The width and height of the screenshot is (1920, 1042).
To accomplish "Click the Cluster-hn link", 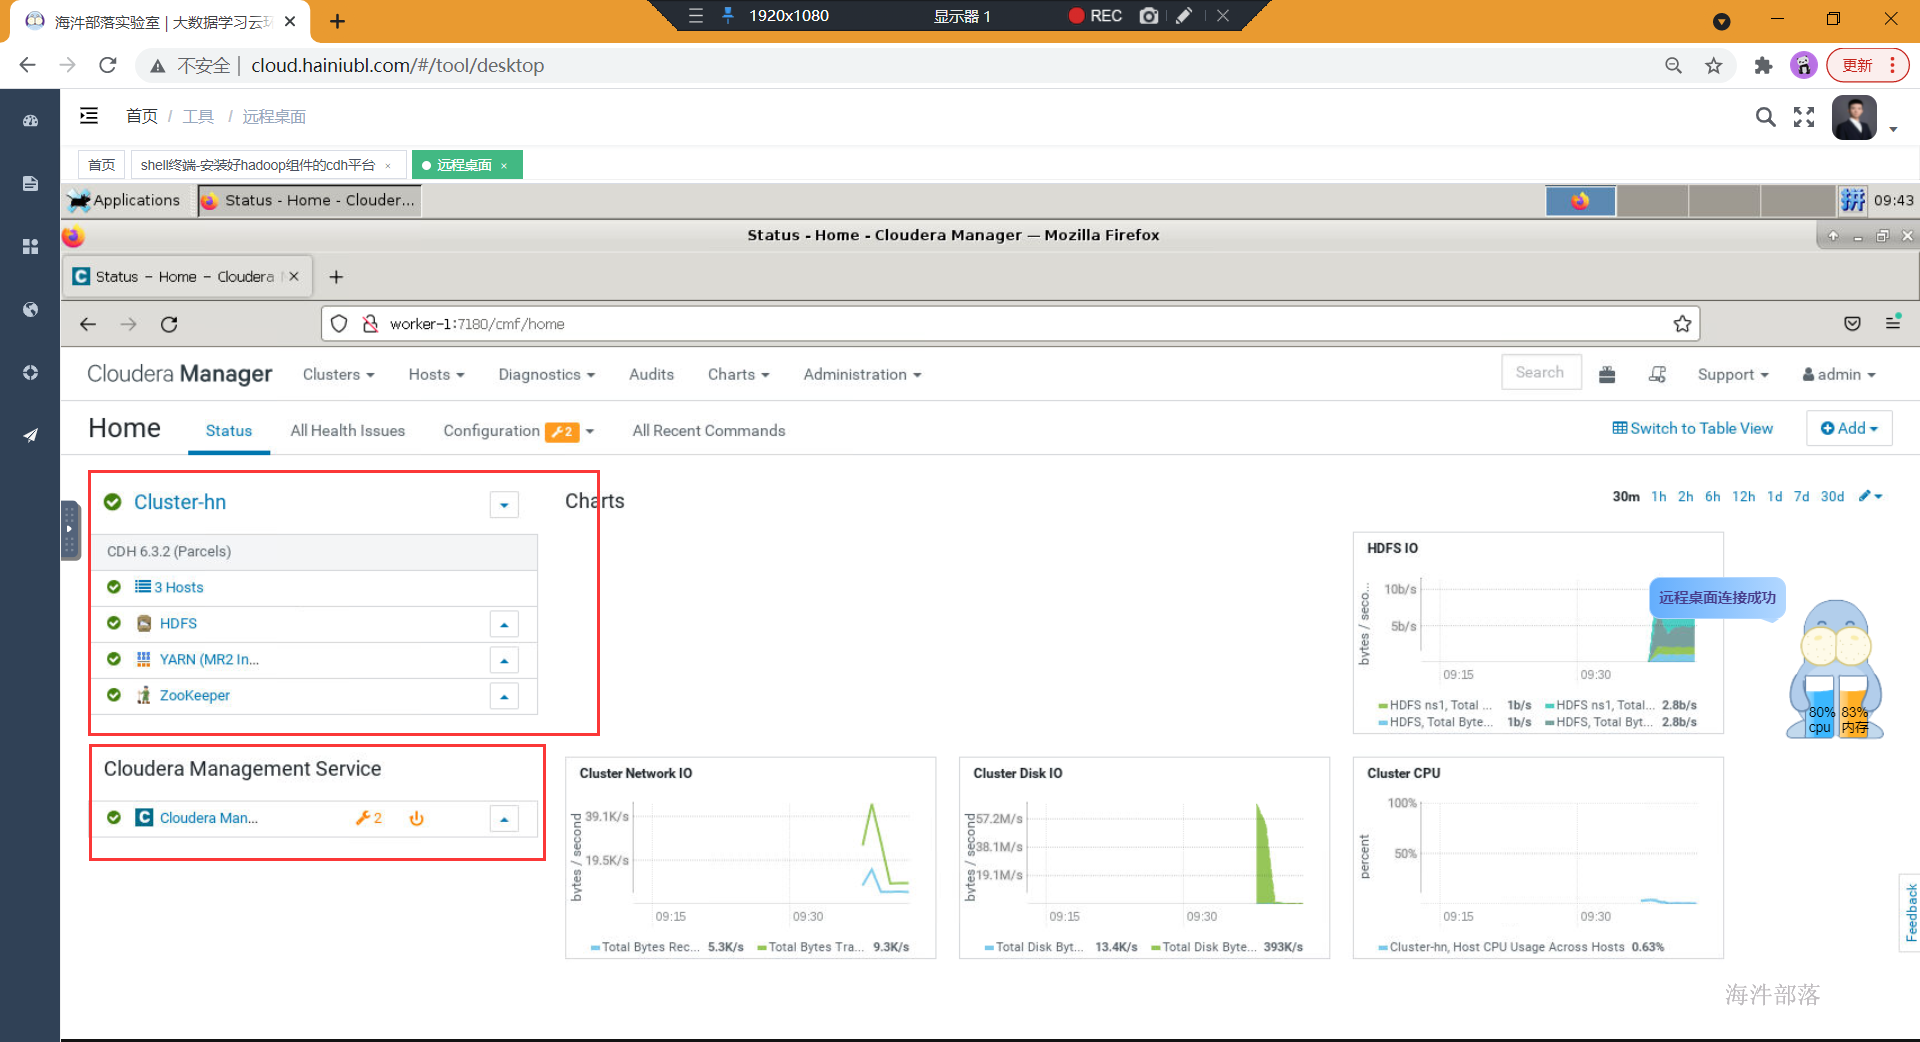I will click(x=180, y=502).
